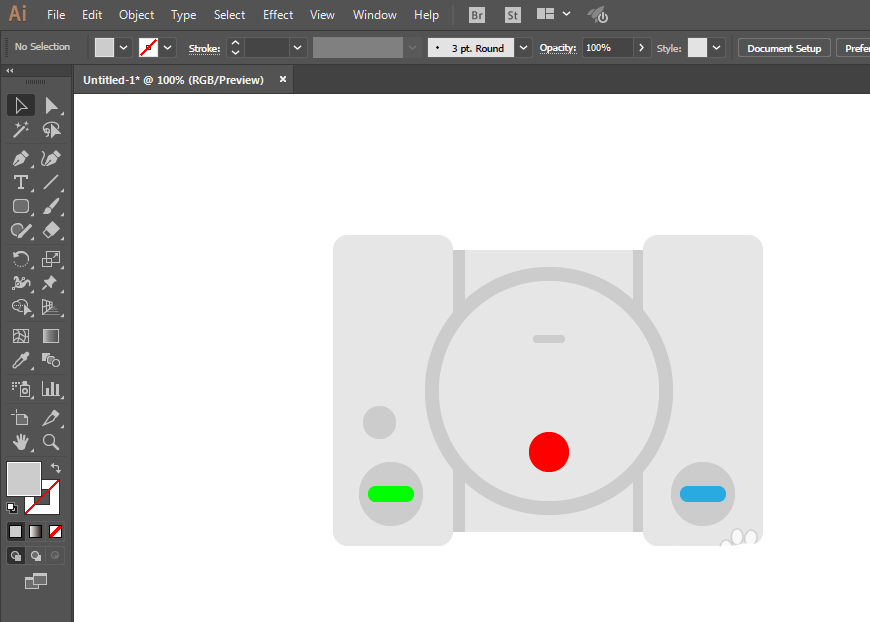
Task: Open the stroke weight dropdown
Action: point(297,48)
